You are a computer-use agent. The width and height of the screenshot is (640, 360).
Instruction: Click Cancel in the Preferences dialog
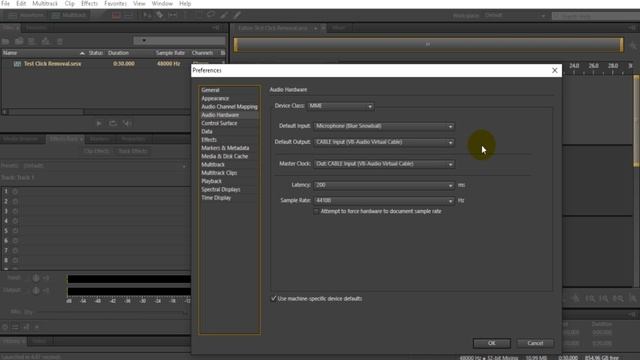(535, 343)
